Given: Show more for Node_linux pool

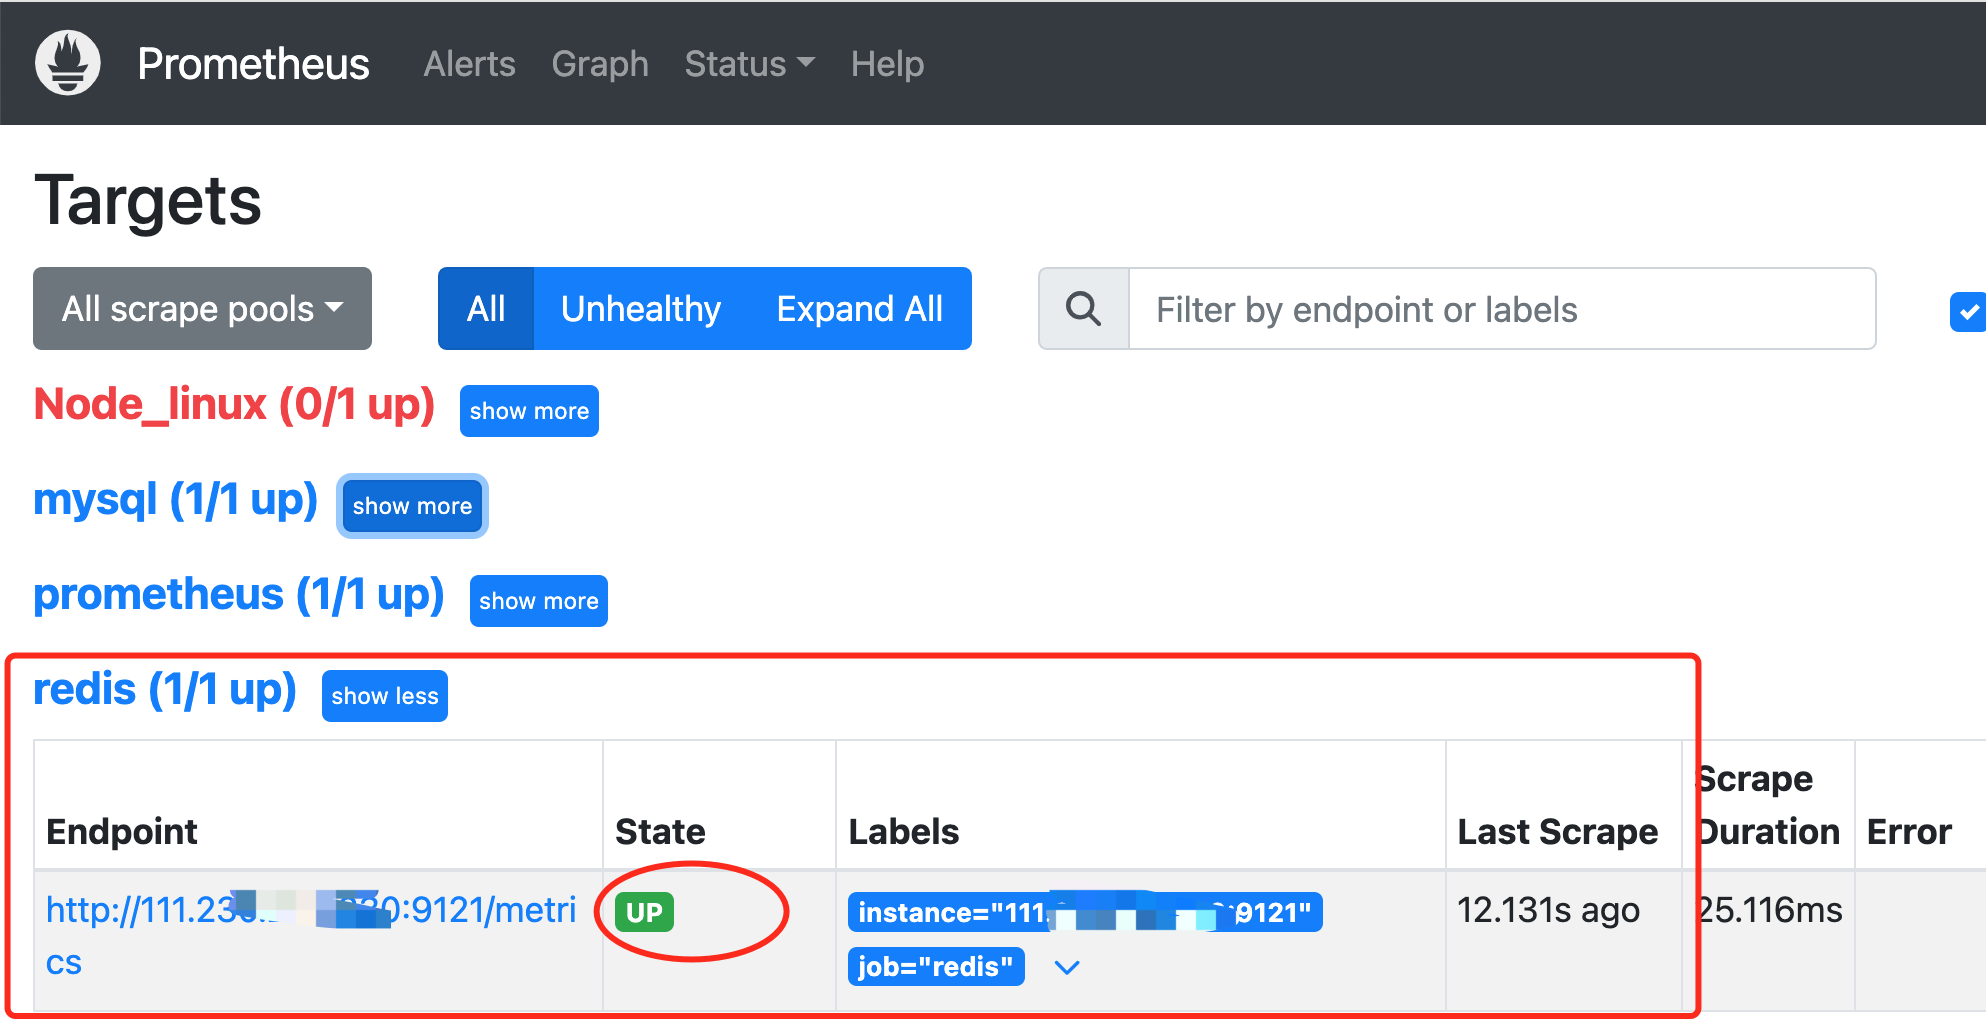Looking at the screenshot, I should [x=529, y=411].
